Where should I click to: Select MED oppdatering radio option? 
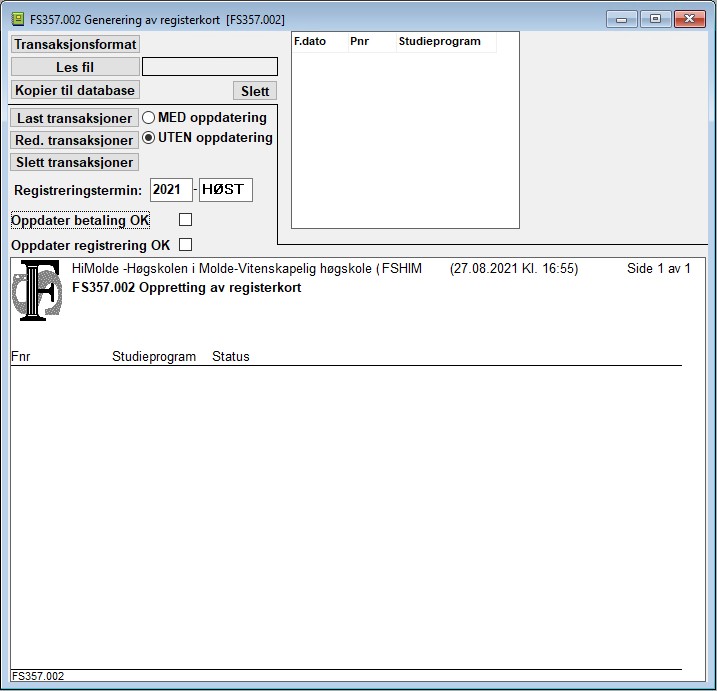[x=148, y=118]
